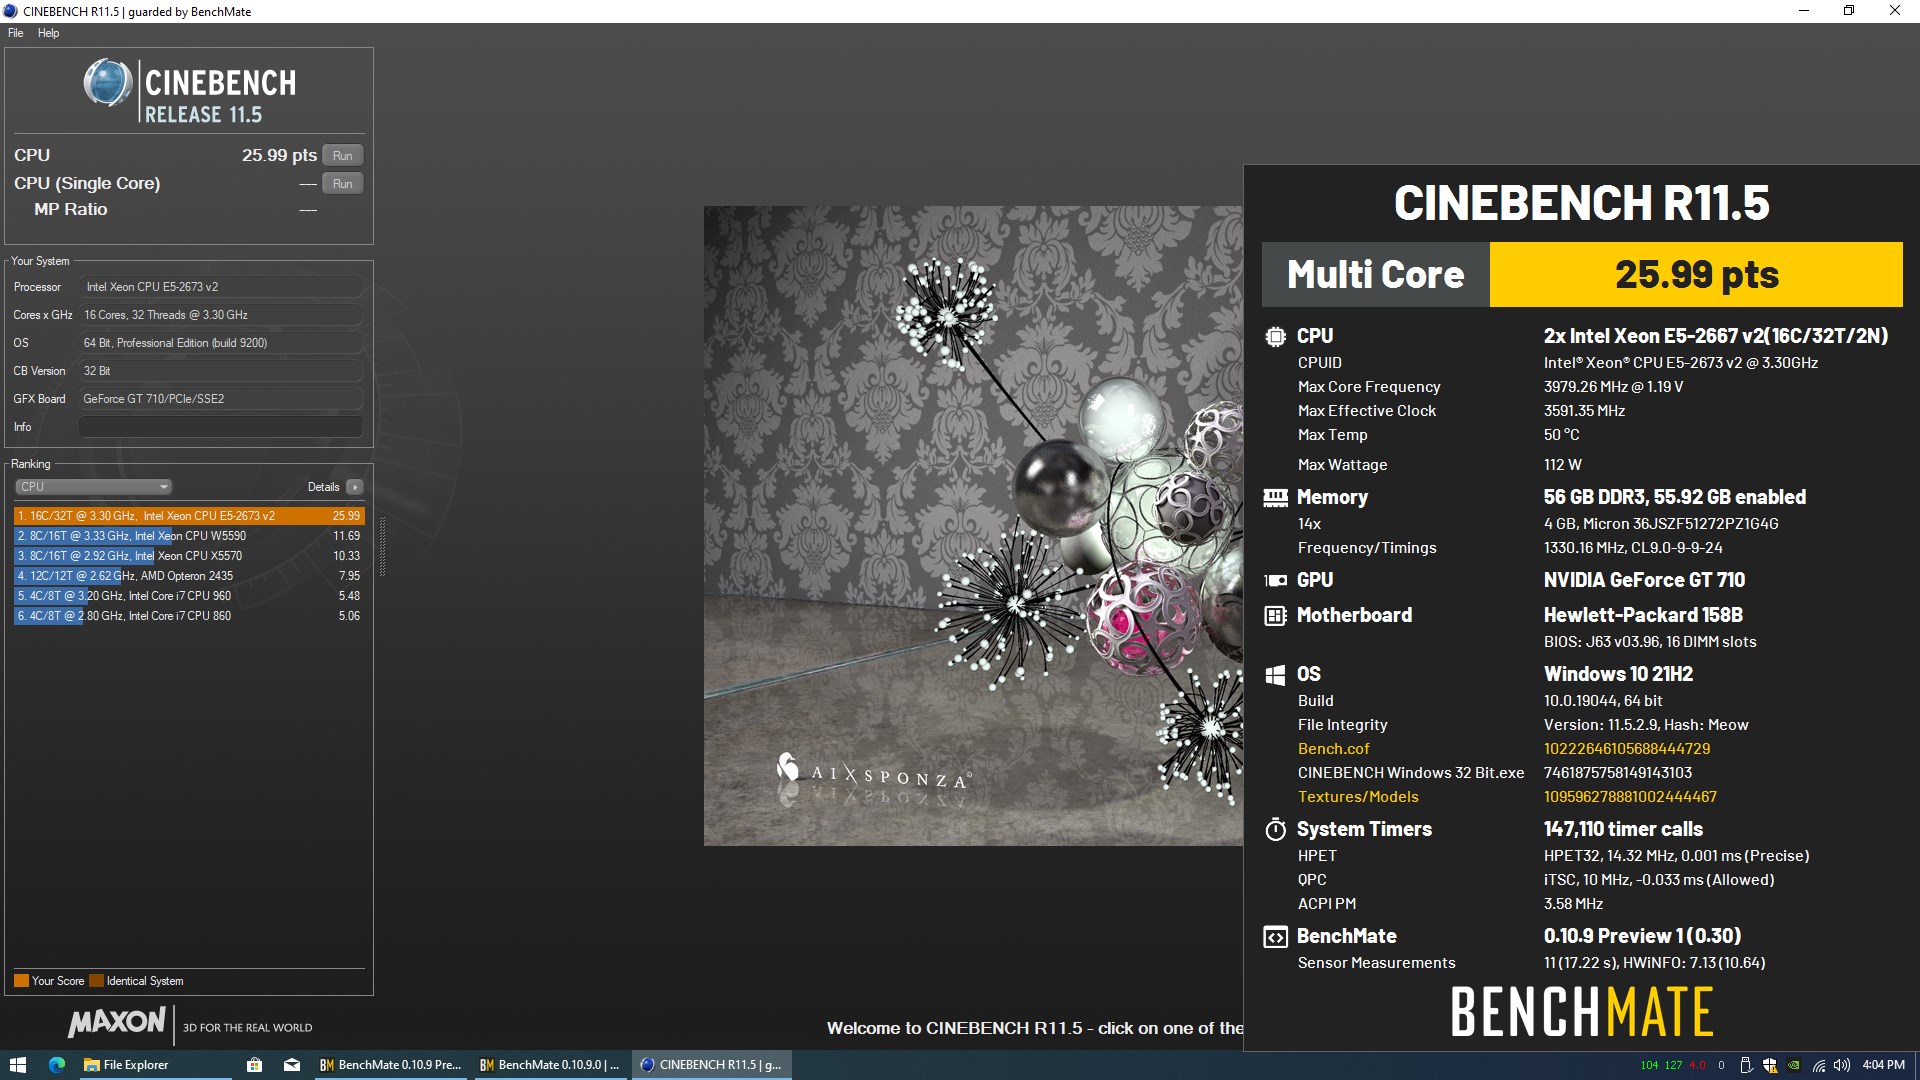The height and width of the screenshot is (1080, 1920).
Task: Click the Processor field Intel Xeon CPU E5-2673 v2
Action: point(220,287)
